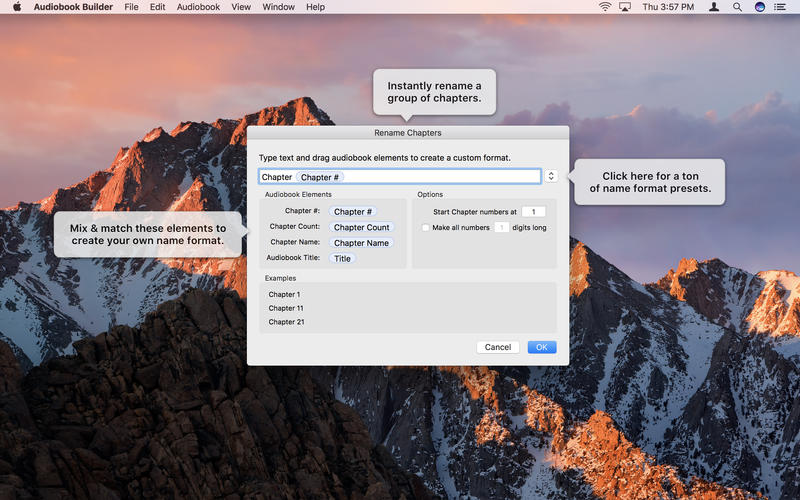Viewport: 800px width, 500px height.
Task: Click the user account icon in menu bar
Action: 714,7
